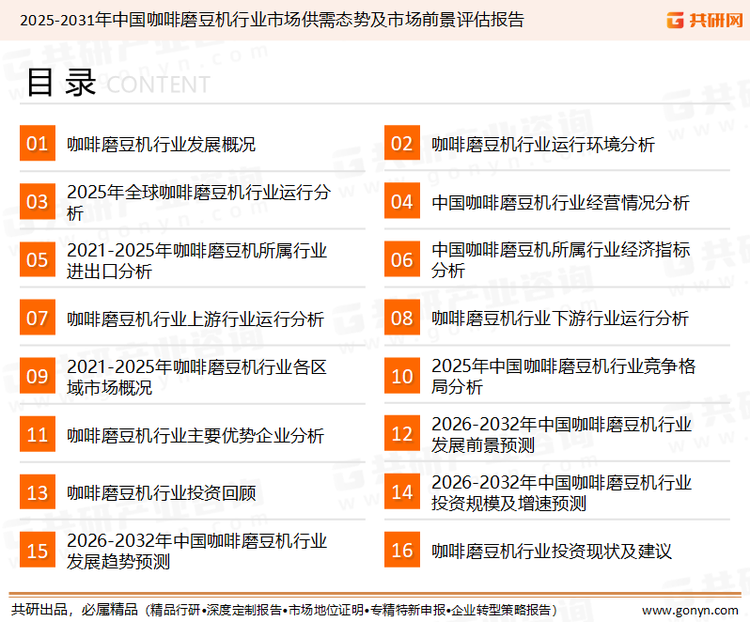The image size is (750, 622).
Task: Click orange number box 13
Action: tap(37, 492)
